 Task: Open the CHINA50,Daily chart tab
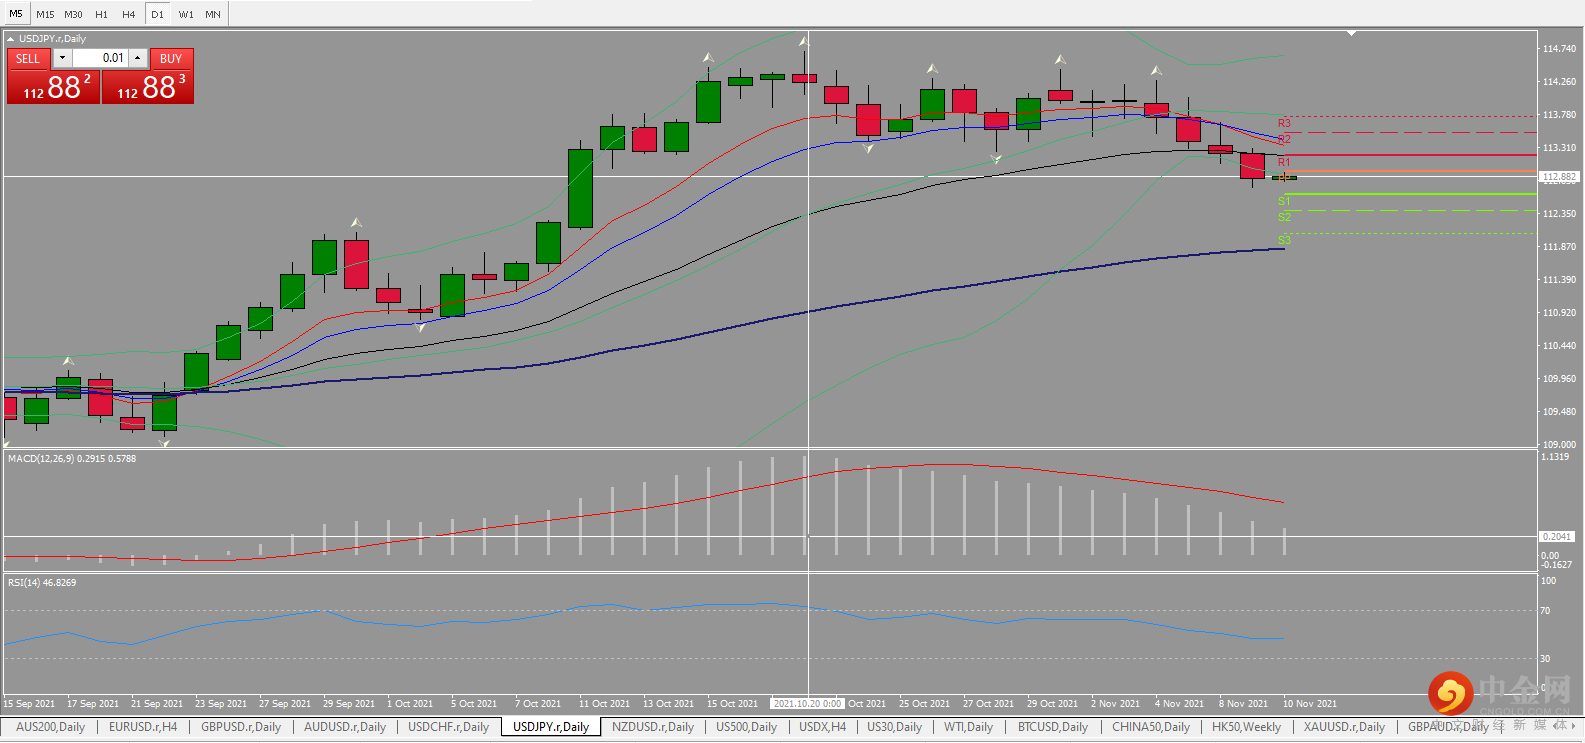[1151, 727]
